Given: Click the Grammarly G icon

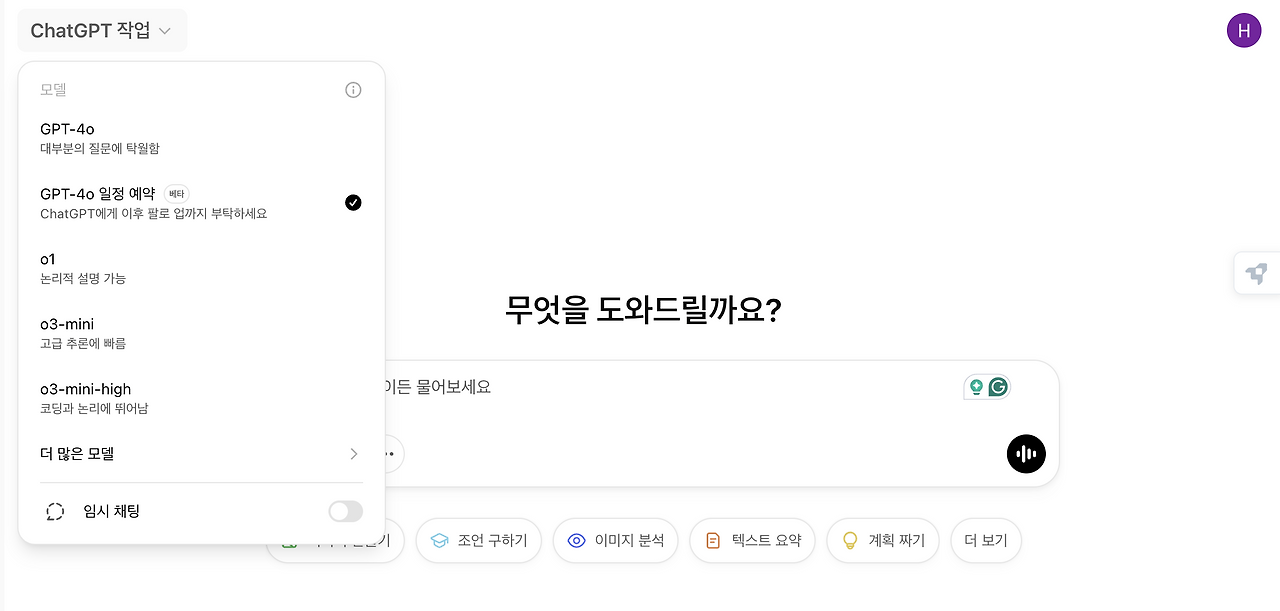Looking at the screenshot, I should (x=998, y=387).
